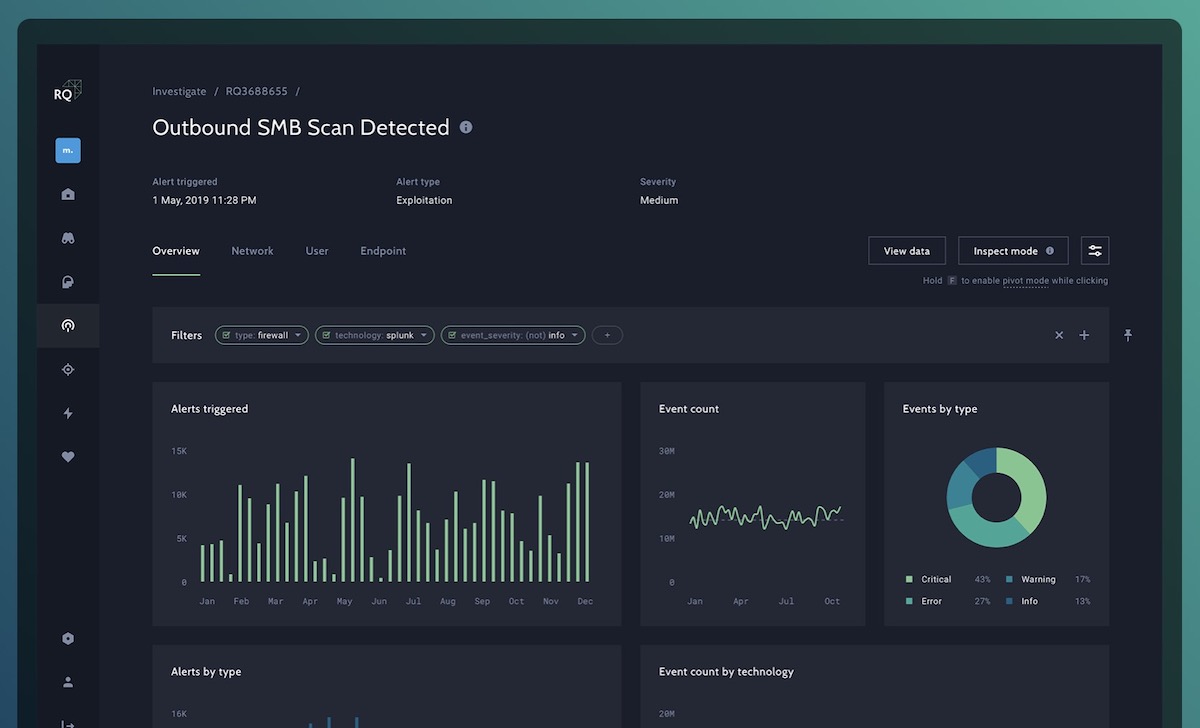Switch to the Network tab

point(252,251)
